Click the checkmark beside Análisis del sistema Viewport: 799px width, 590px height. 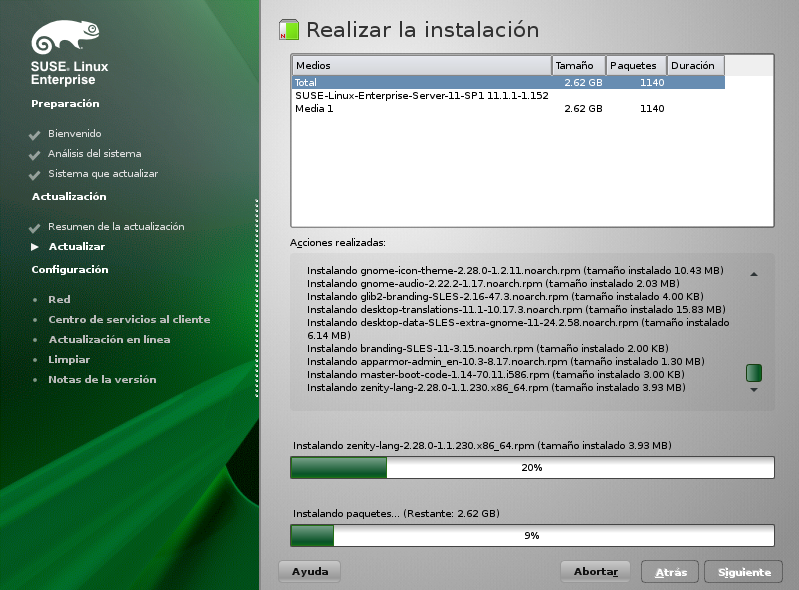pyautogui.click(x=35, y=154)
